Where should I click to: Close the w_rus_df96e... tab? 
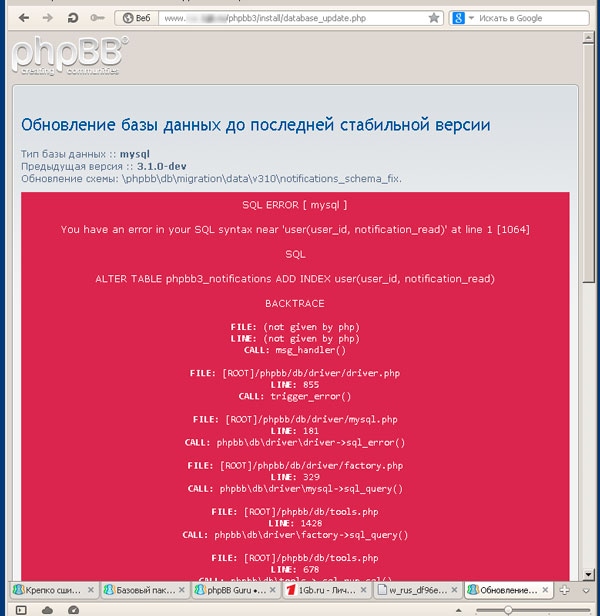tap(454, 590)
